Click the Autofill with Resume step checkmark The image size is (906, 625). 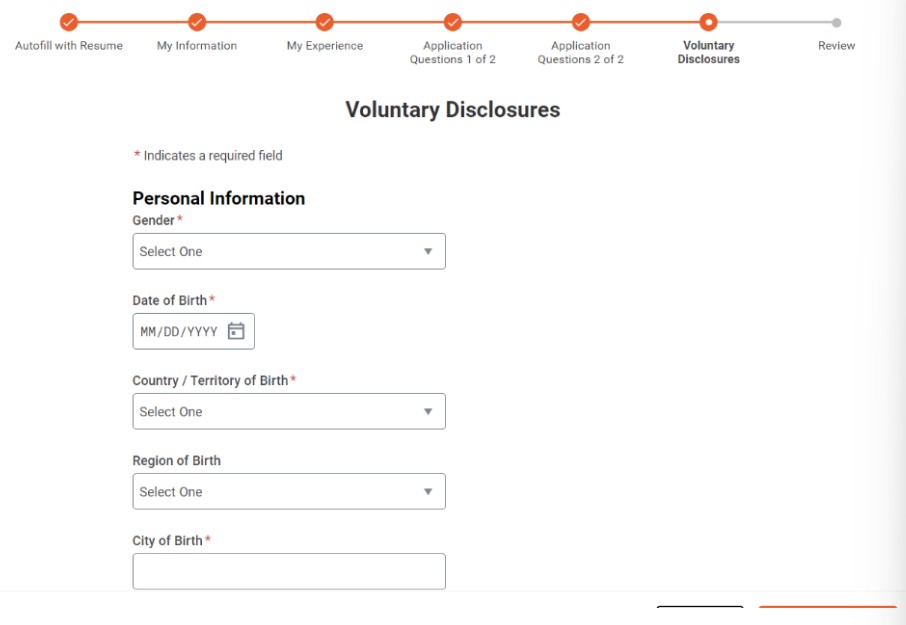tap(69, 22)
